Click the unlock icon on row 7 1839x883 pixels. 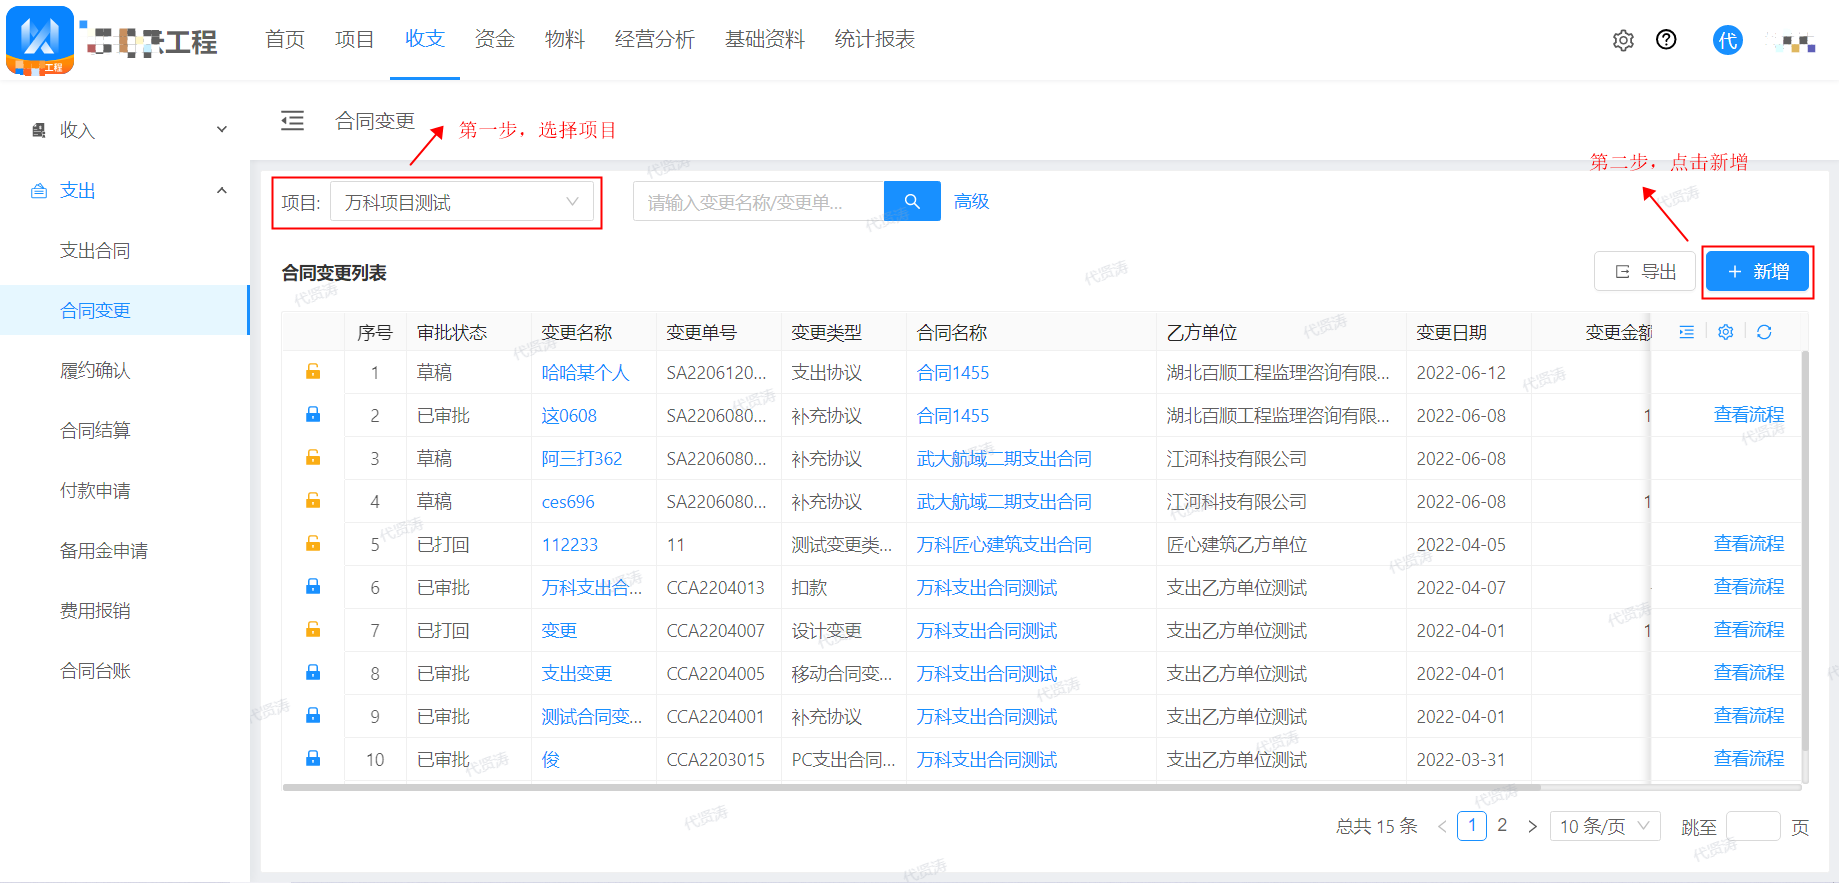pyautogui.click(x=313, y=630)
